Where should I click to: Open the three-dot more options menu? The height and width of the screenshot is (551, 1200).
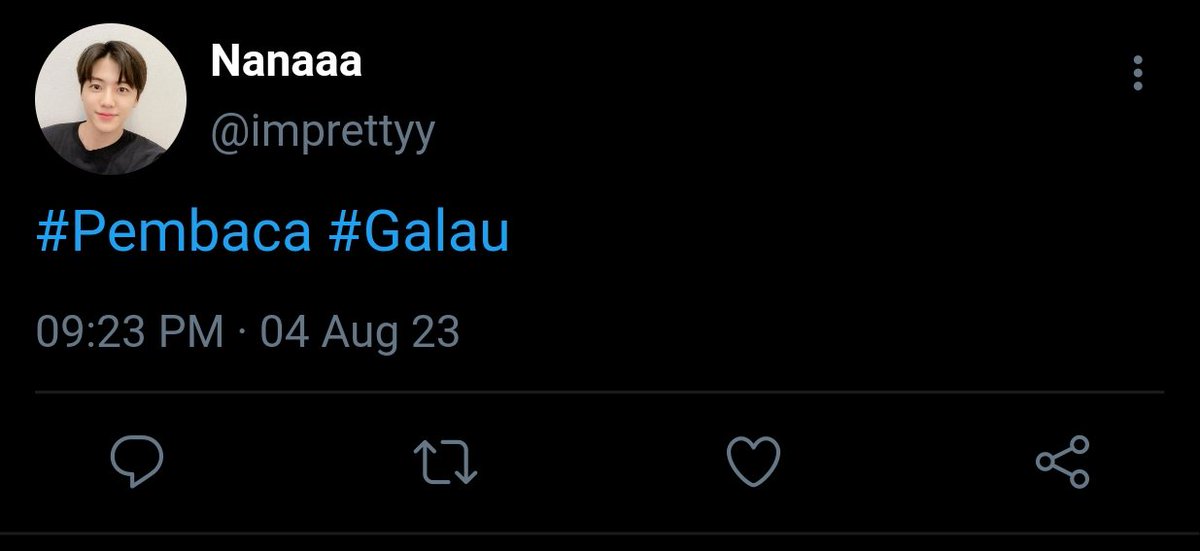pyautogui.click(x=1137, y=75)
